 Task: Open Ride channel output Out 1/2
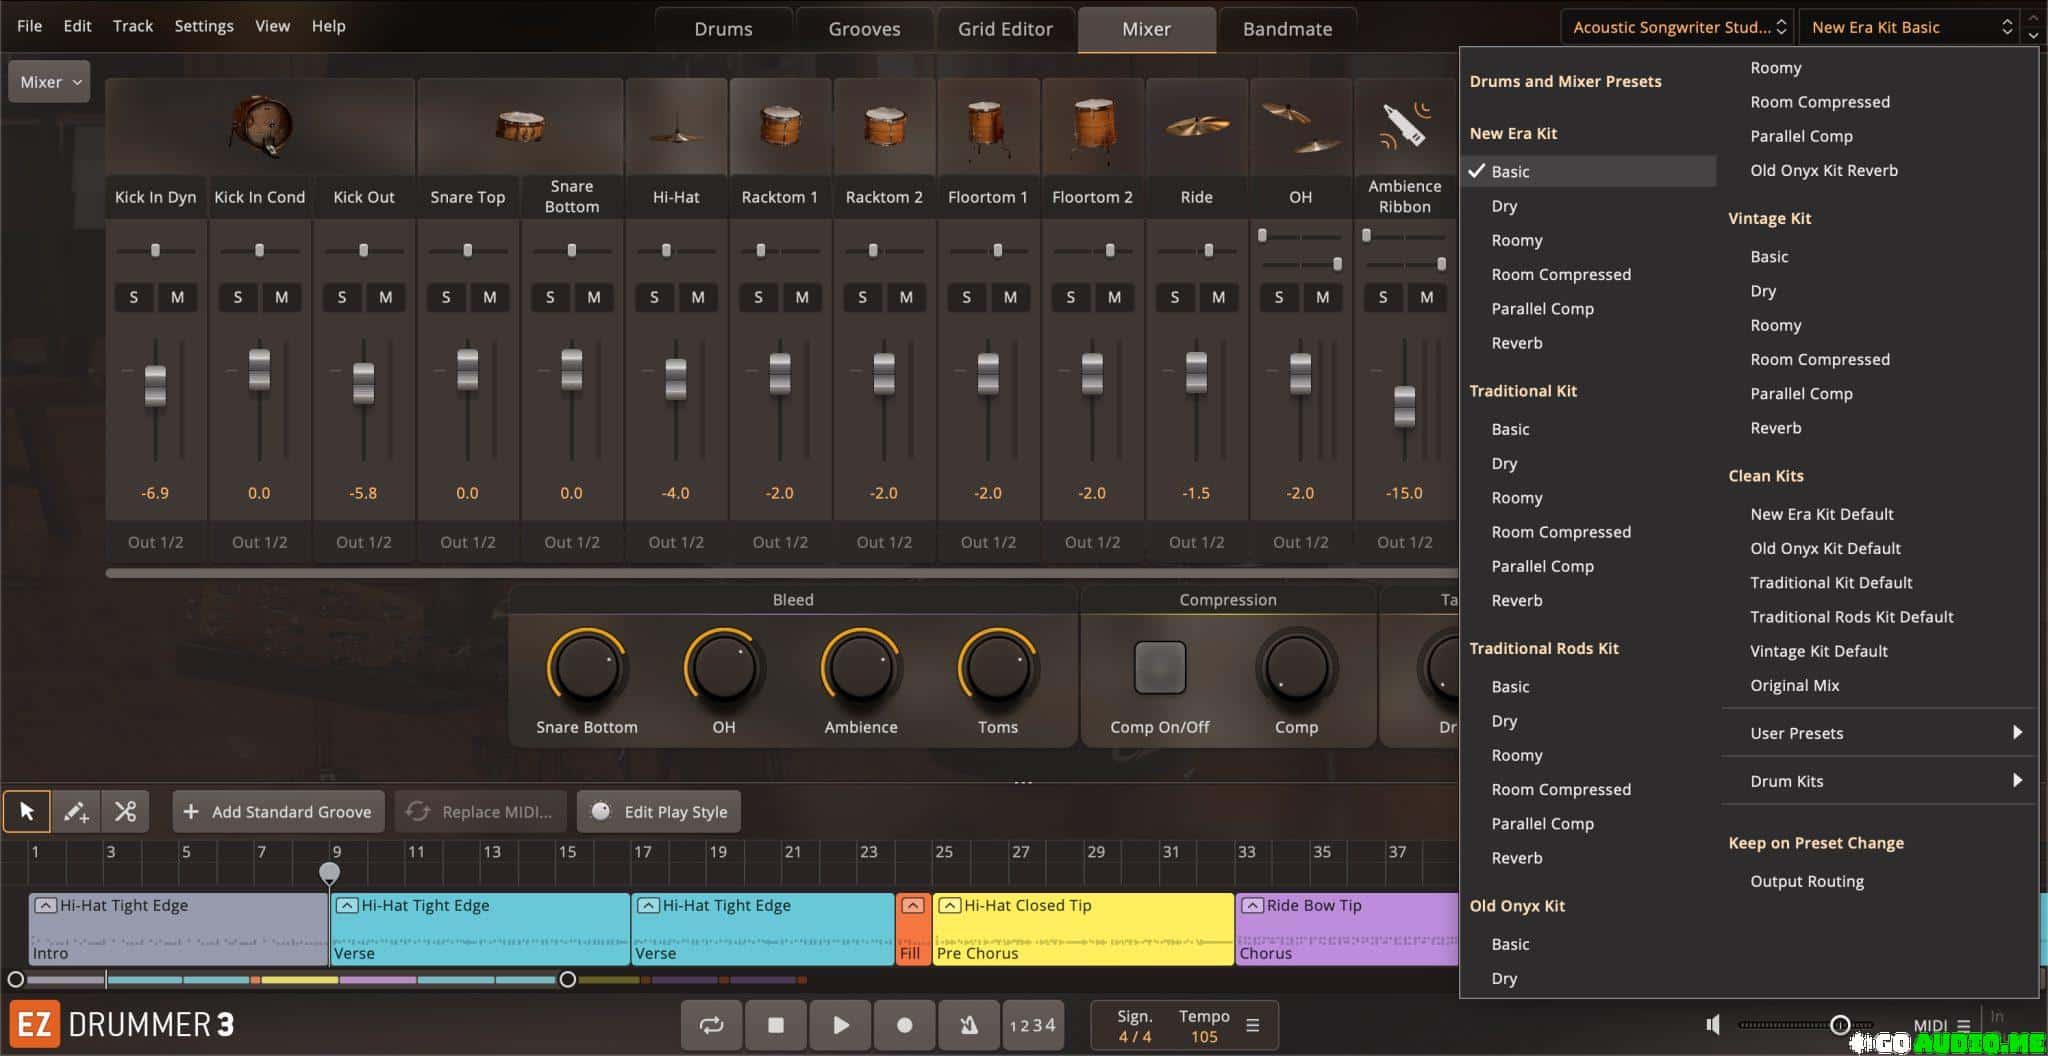pos(1197,542)
